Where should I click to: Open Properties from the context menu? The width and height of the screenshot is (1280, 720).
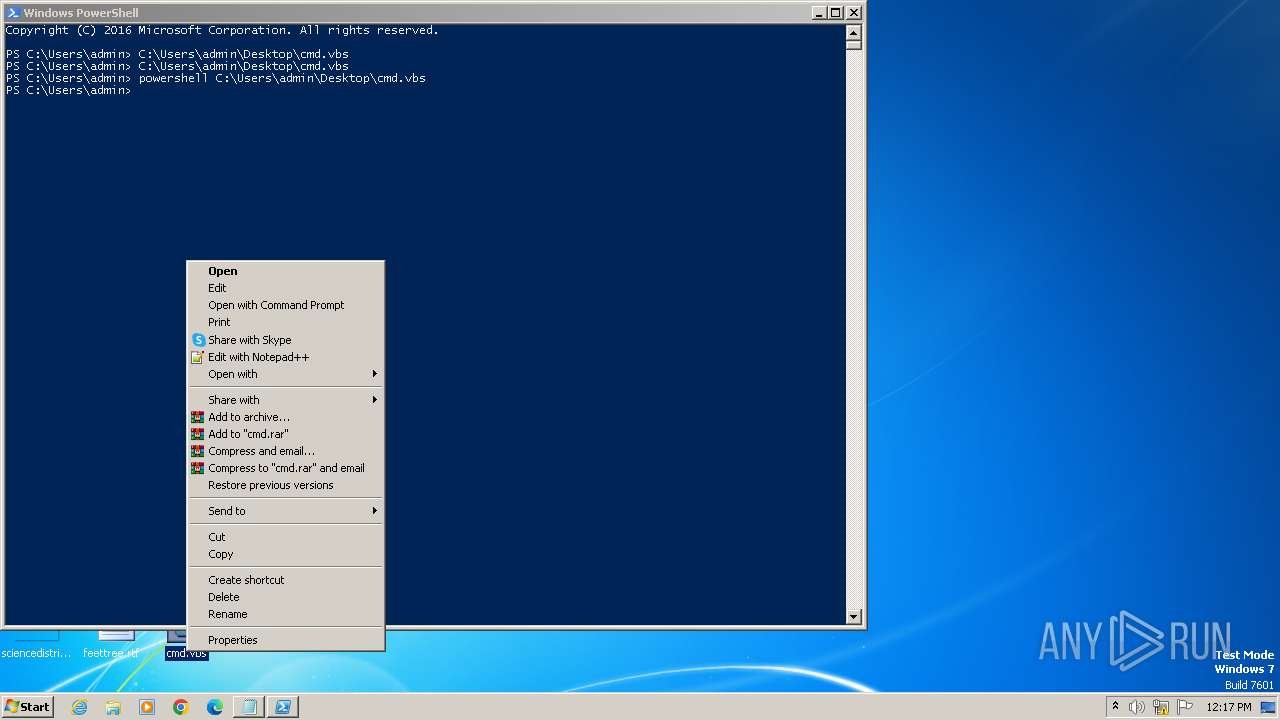pos(286,640)
